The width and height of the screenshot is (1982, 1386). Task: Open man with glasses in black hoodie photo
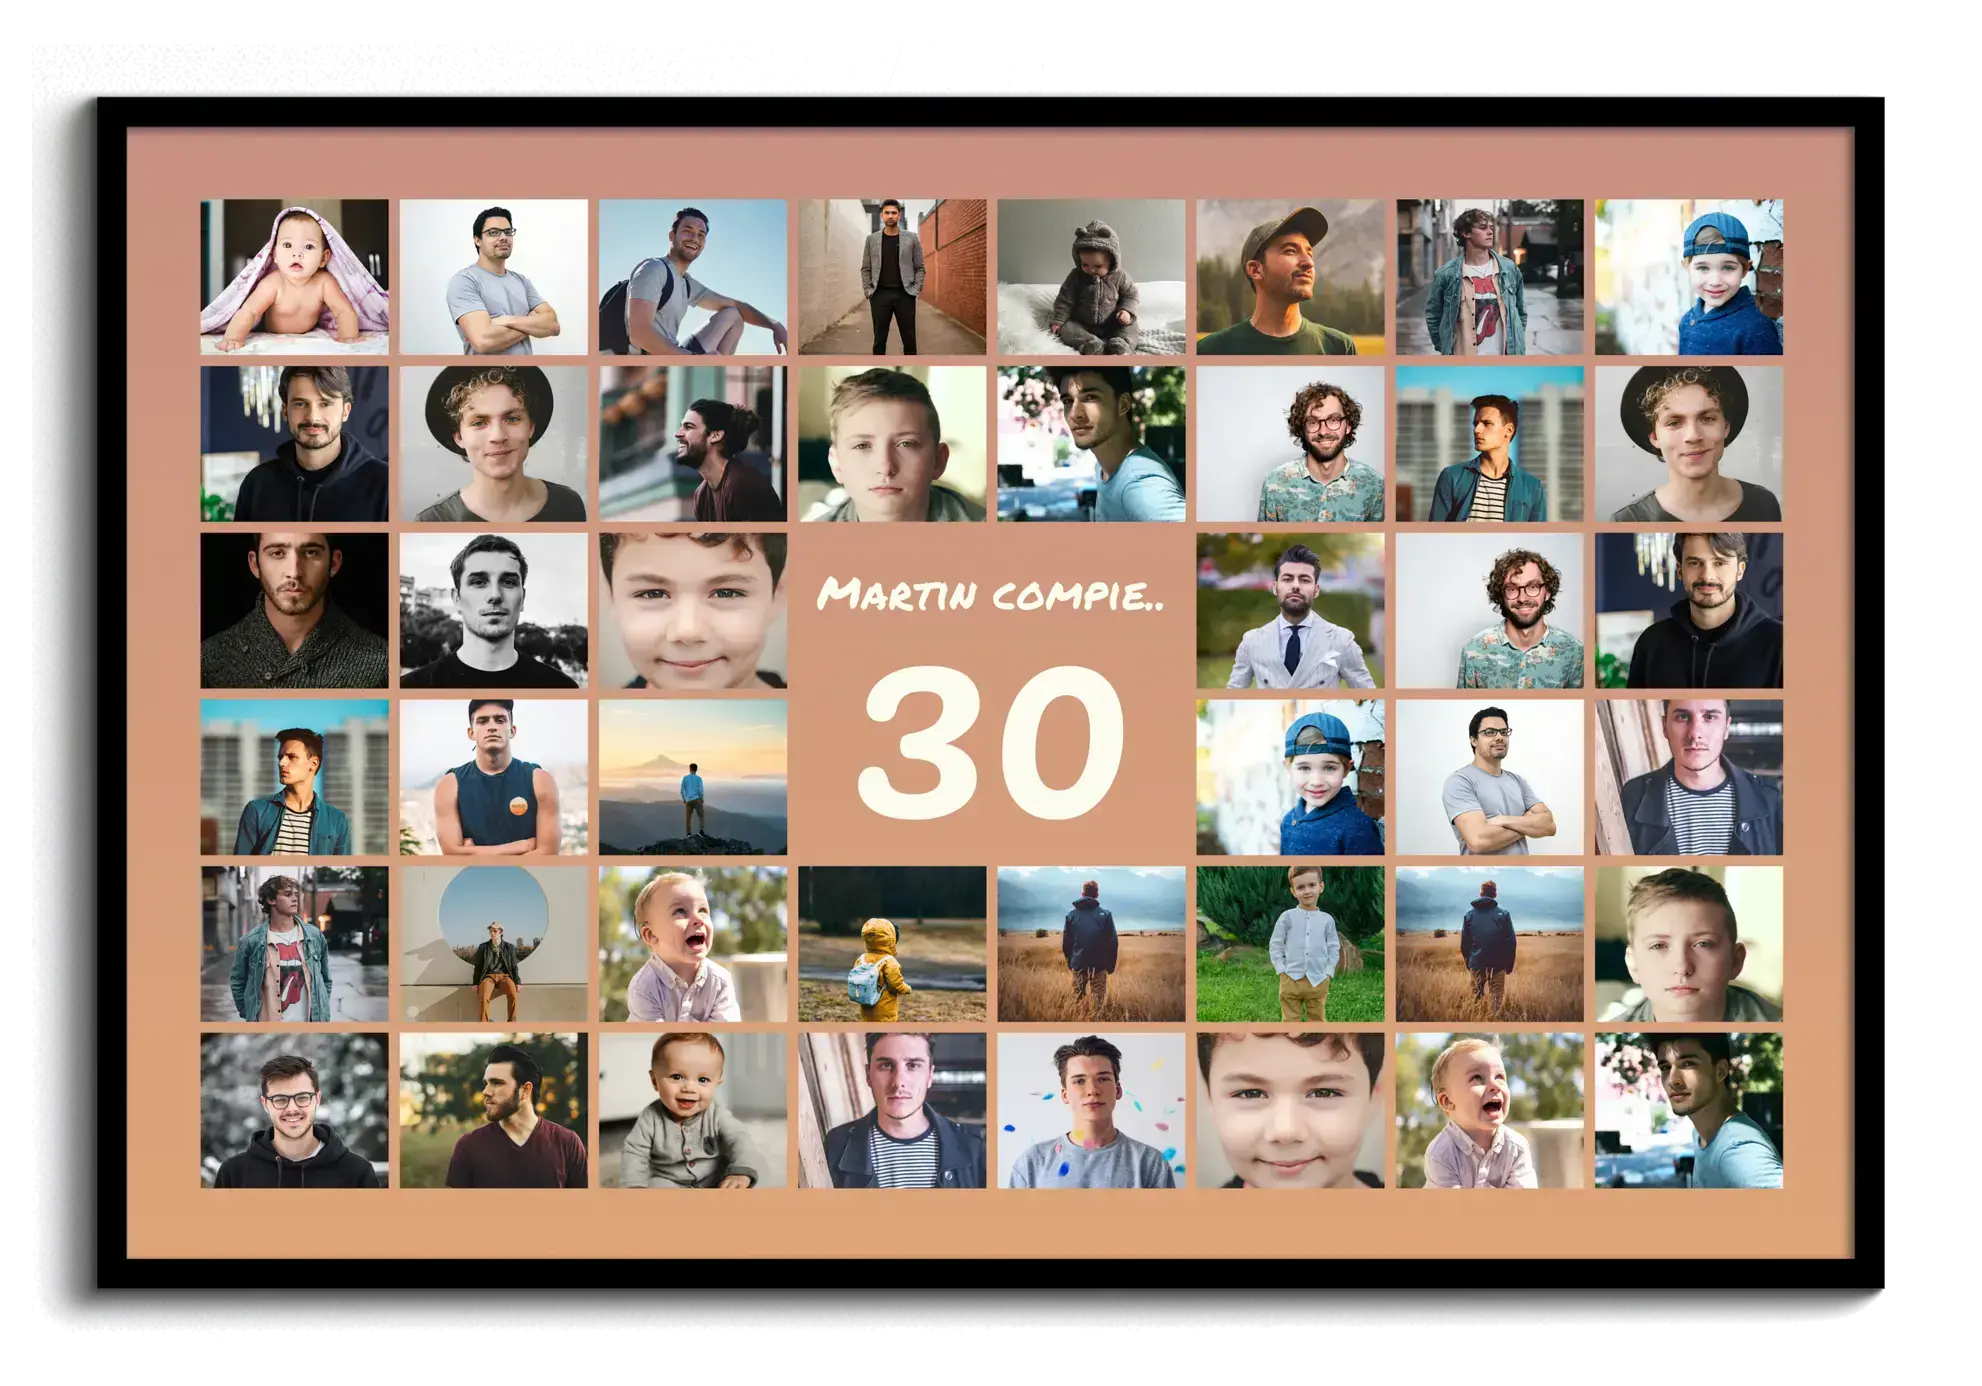coord(294,1110)
